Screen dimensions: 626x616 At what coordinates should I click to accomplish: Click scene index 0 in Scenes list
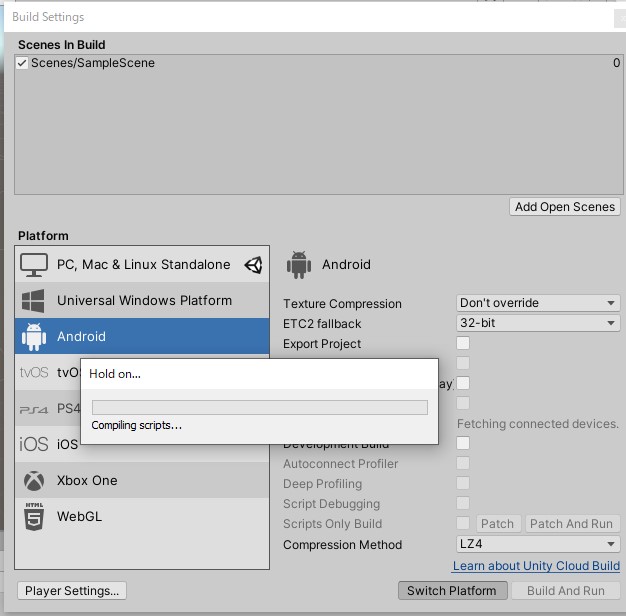616,63
